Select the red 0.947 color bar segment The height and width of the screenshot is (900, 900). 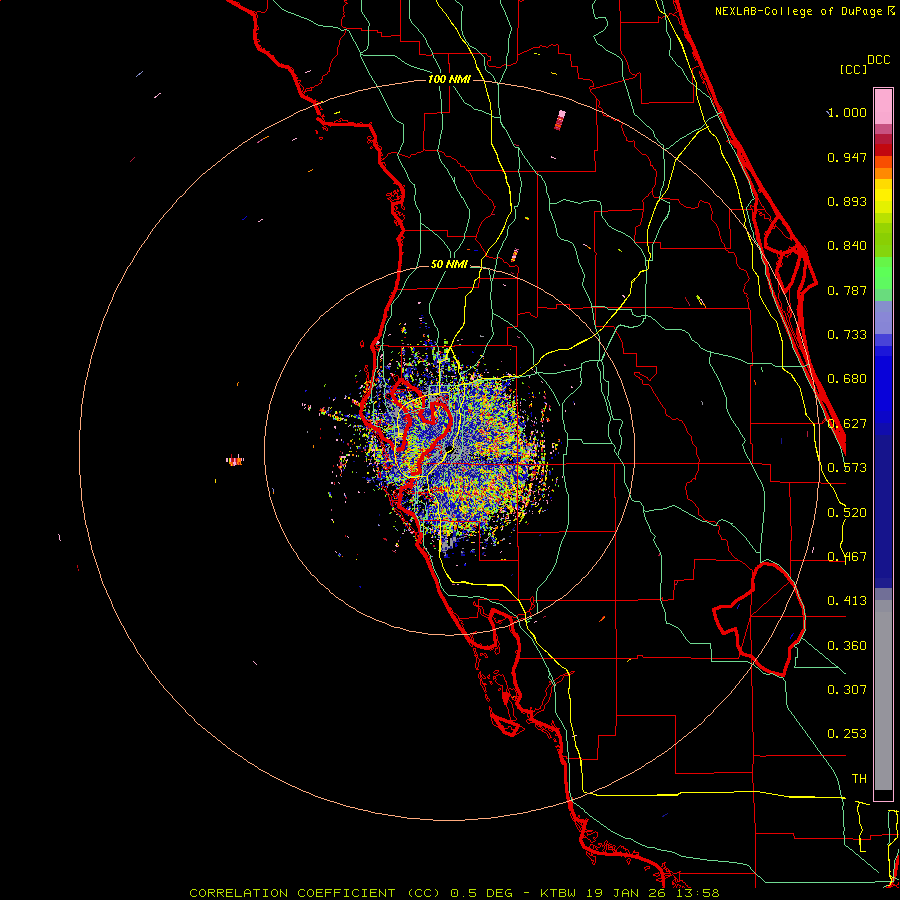click(x=883, y=150)
